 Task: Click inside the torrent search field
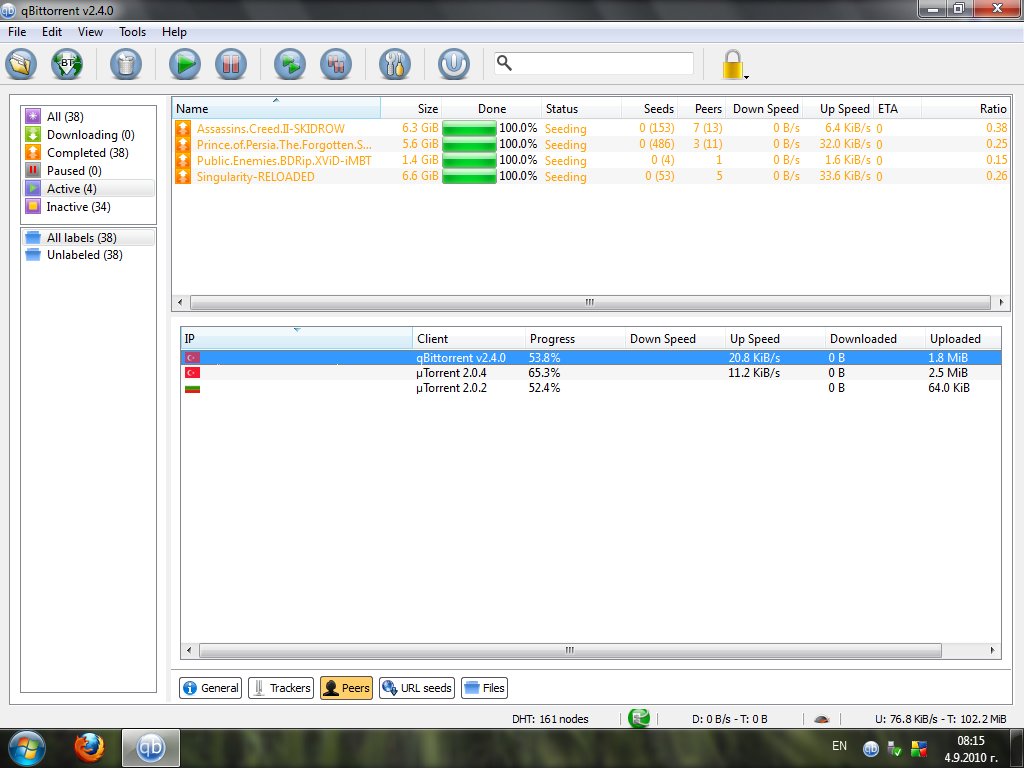click(x=594, y=63)
